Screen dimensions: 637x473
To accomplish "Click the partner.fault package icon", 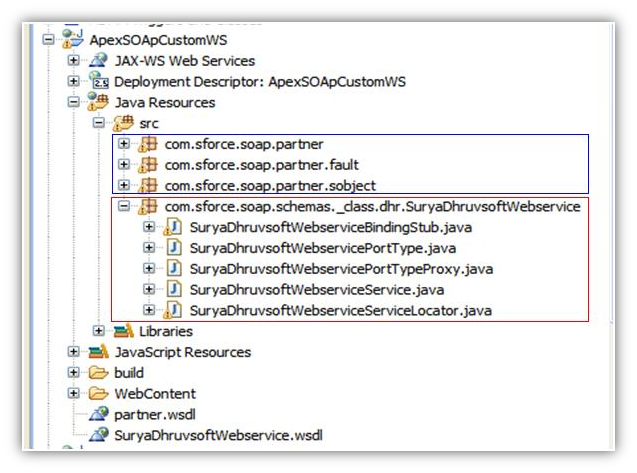I will [x=148, y=165].
